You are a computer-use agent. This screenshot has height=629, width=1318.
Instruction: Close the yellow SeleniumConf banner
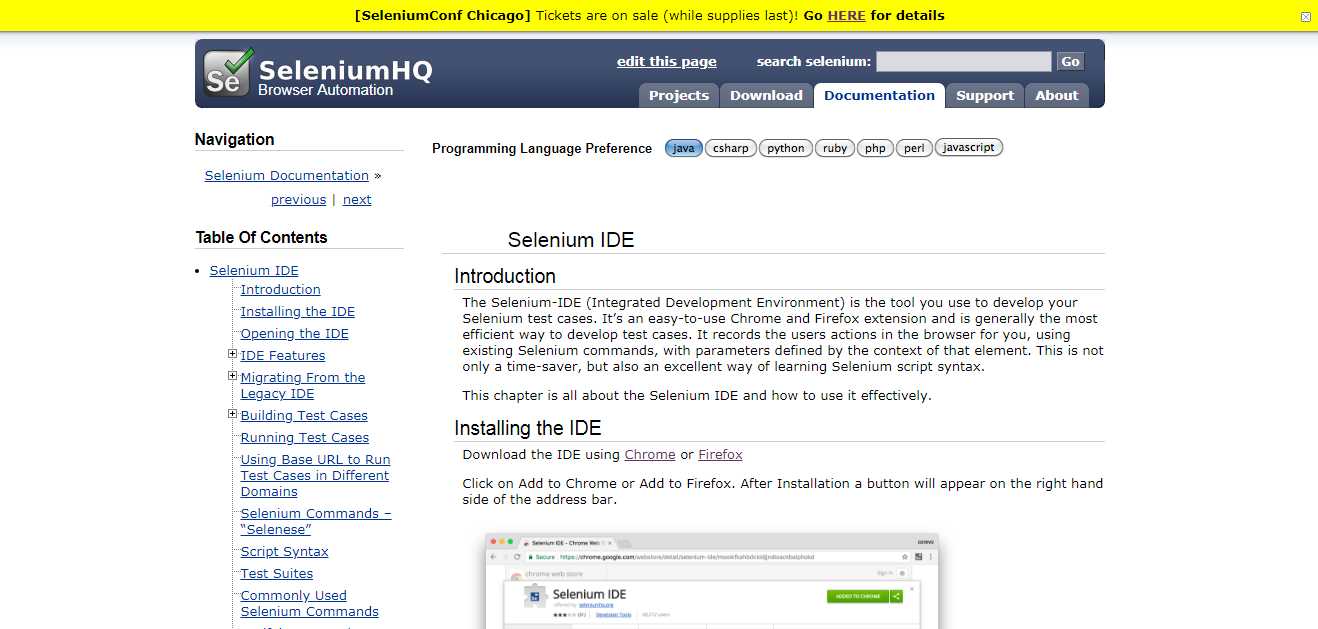tap(1306, 17)
